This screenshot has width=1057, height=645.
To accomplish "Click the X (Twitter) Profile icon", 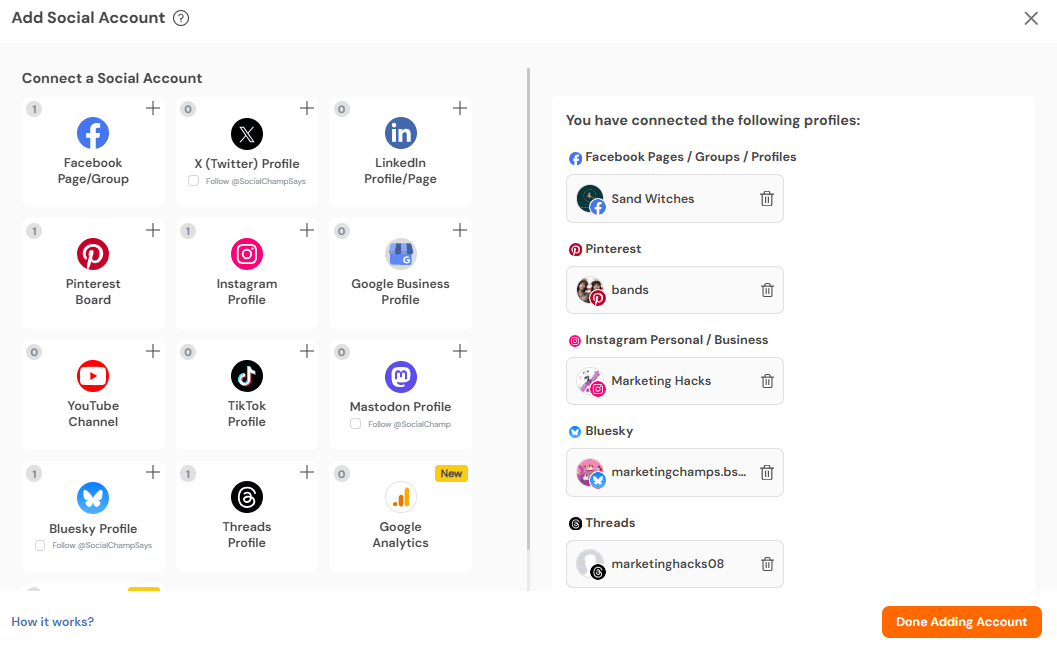I will click(246, 132).
